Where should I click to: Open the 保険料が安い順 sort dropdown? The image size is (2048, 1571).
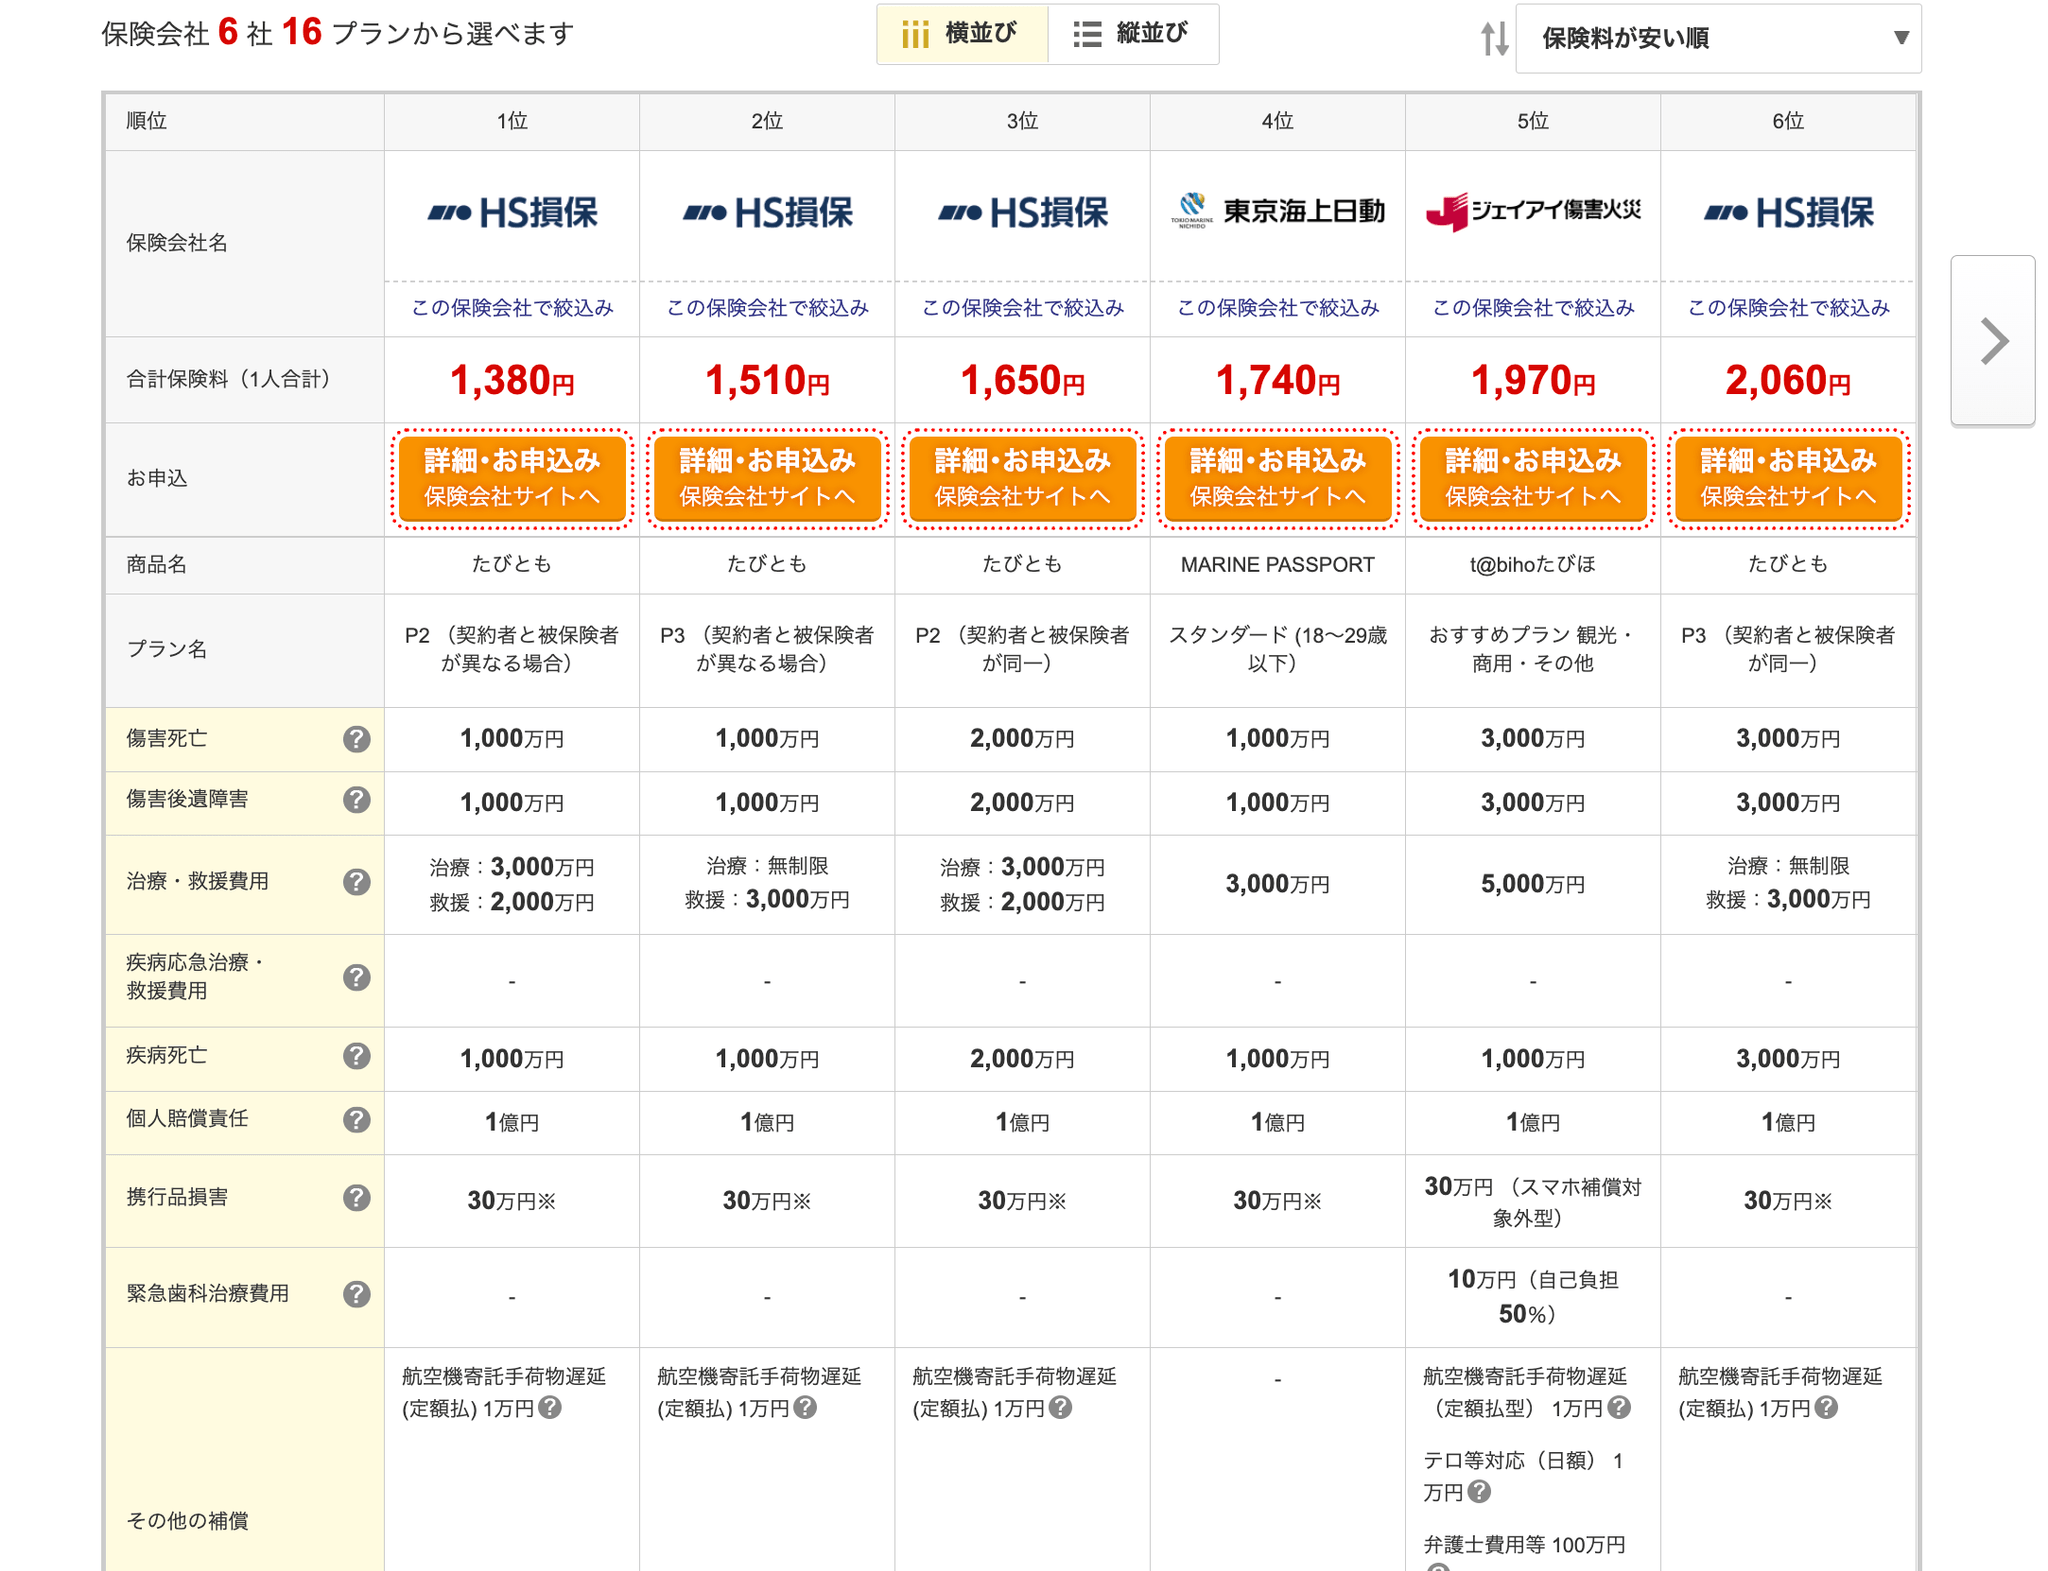click(1718, 38)
